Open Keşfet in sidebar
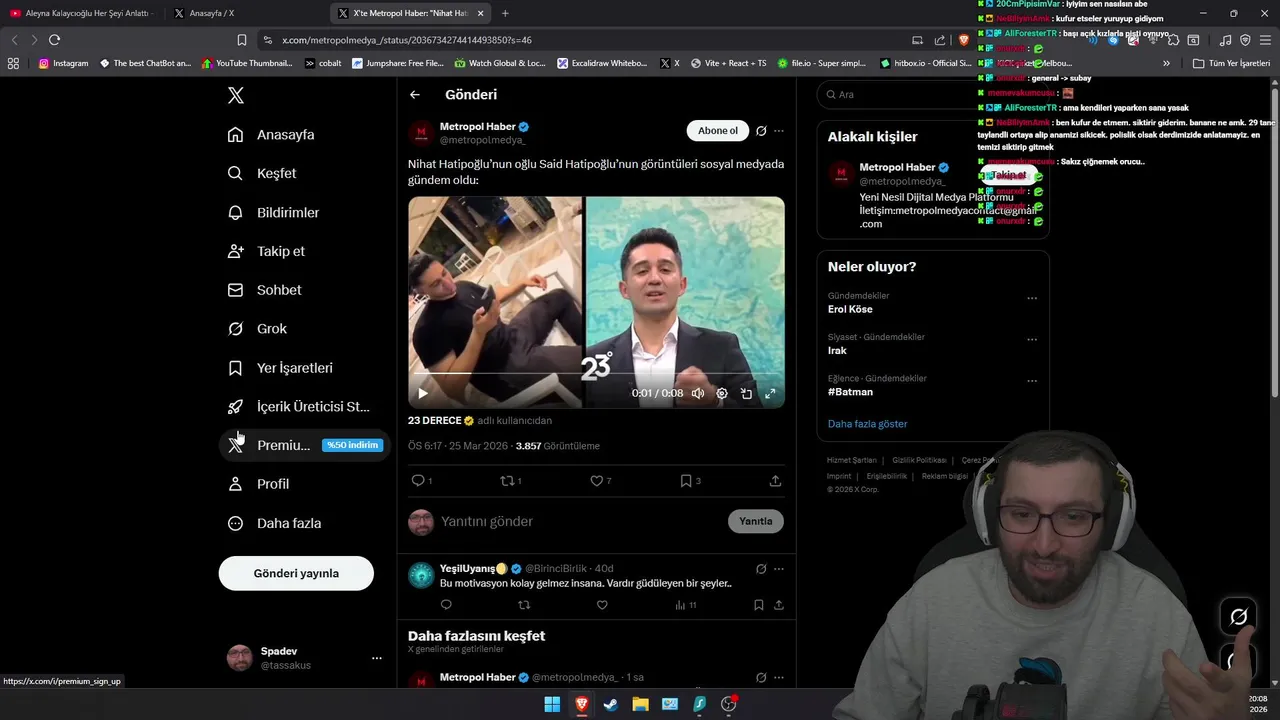 [x=262, y=173]
